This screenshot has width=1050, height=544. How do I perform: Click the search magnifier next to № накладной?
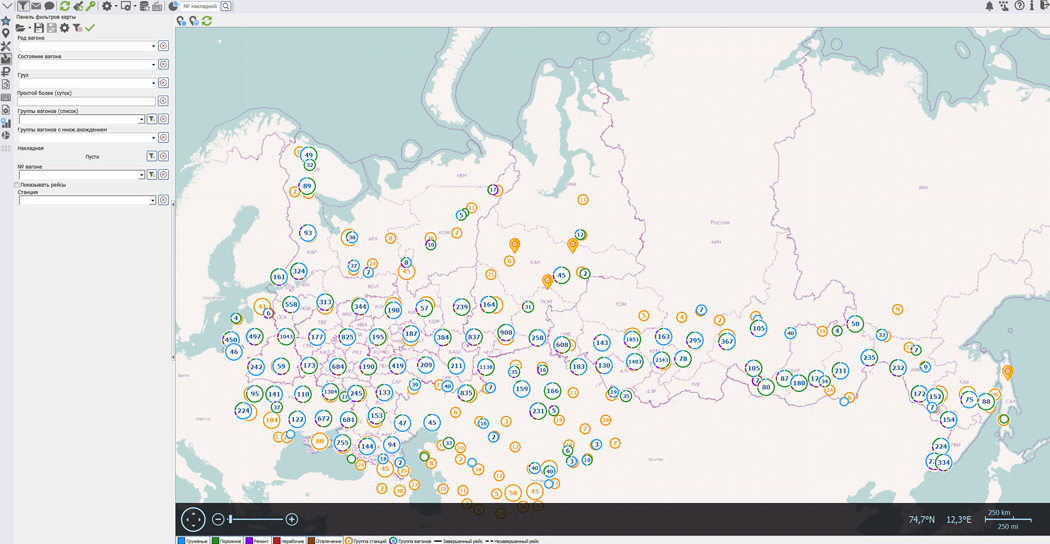click(226, 6)
